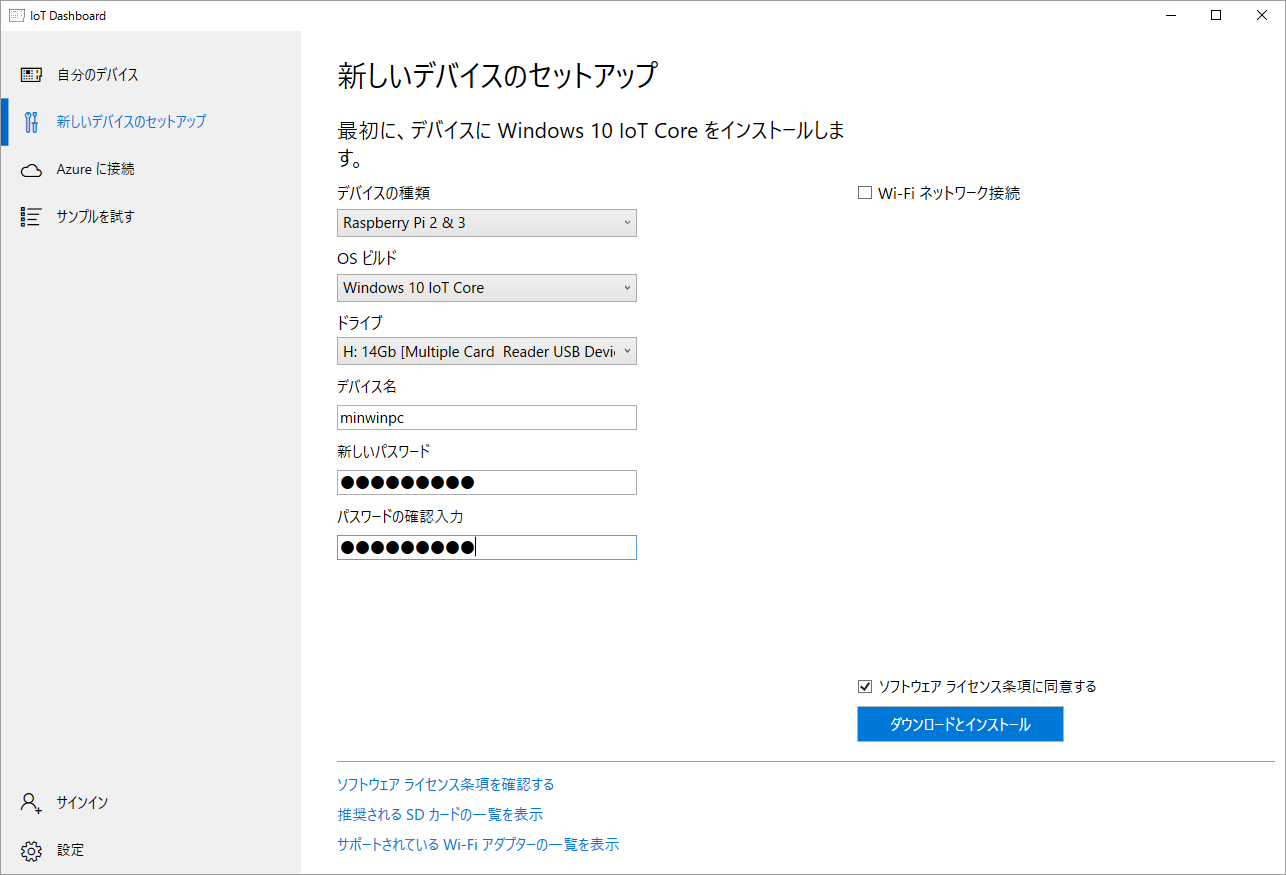Go to Azure に接続 page
1286x875 pixels.
[150, 170]
